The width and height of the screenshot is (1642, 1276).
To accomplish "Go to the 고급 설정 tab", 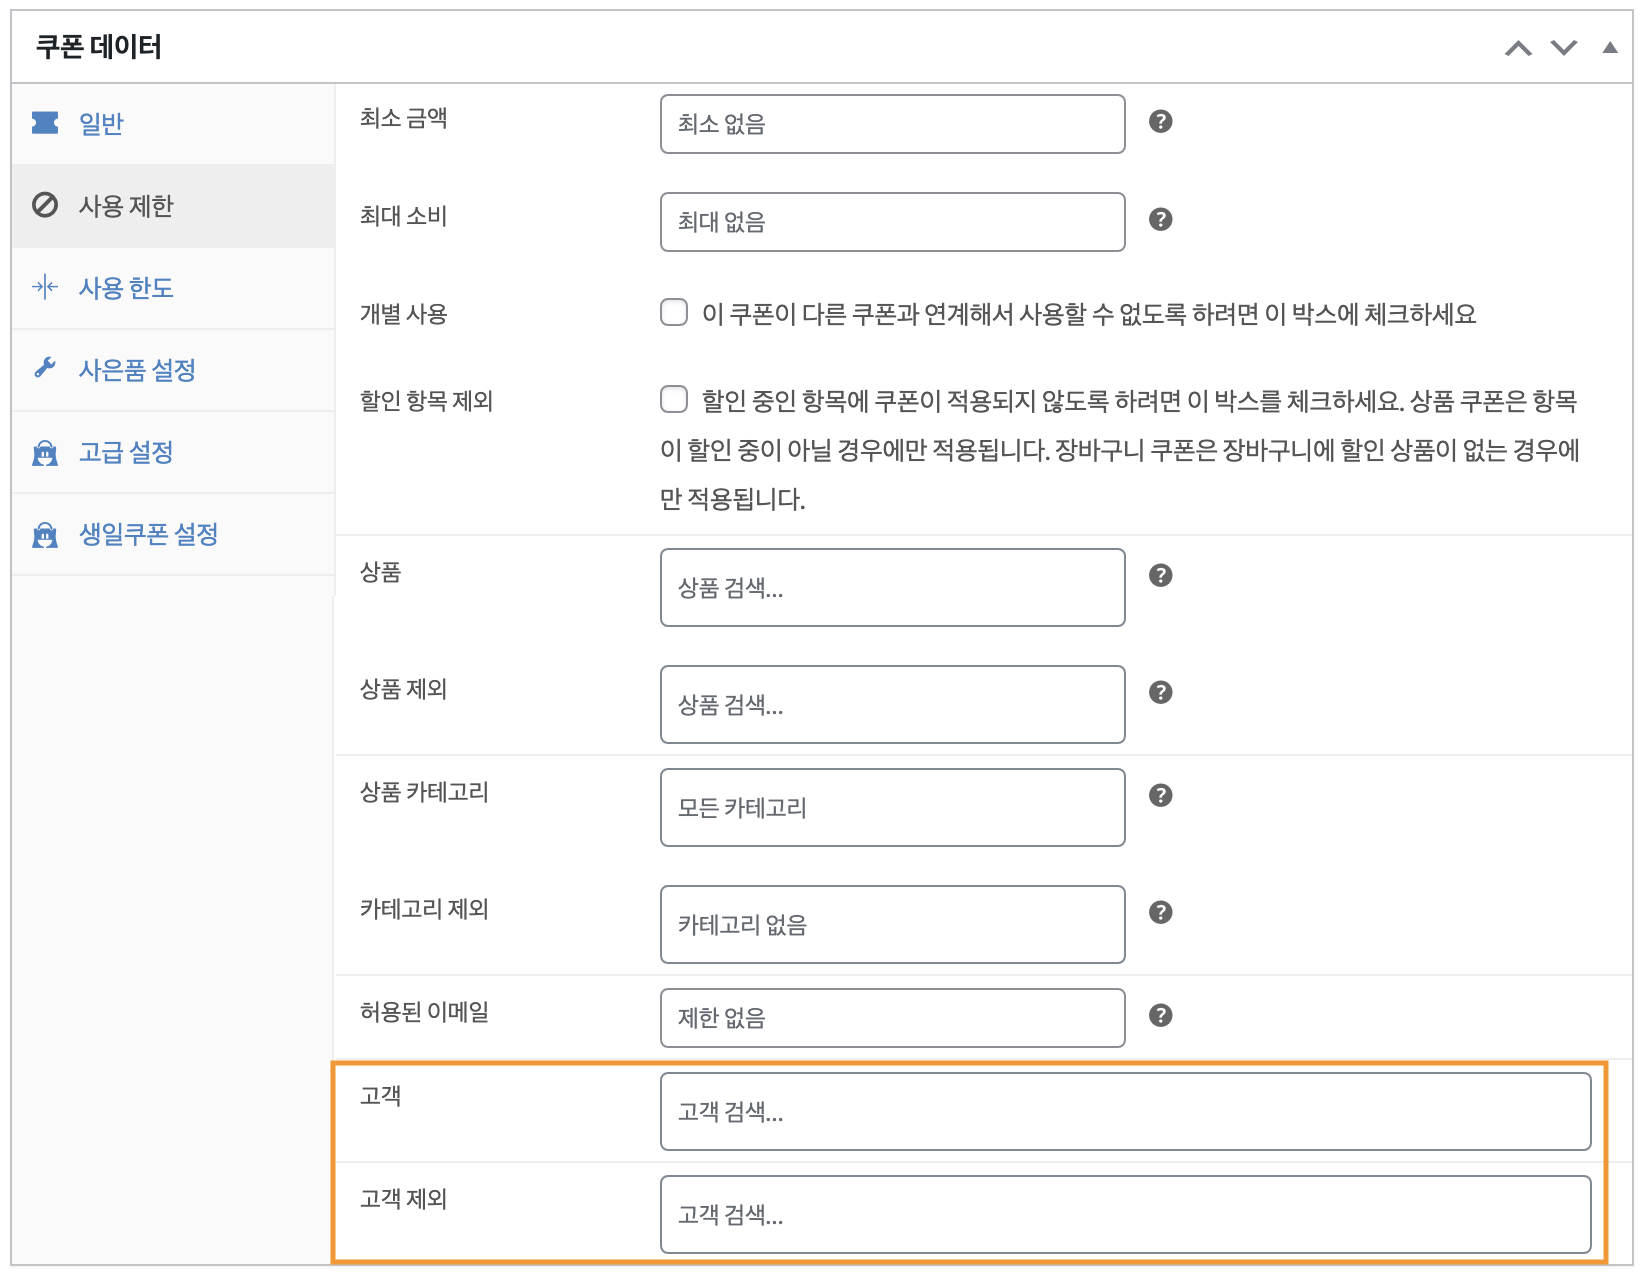I will pos(173,452).
